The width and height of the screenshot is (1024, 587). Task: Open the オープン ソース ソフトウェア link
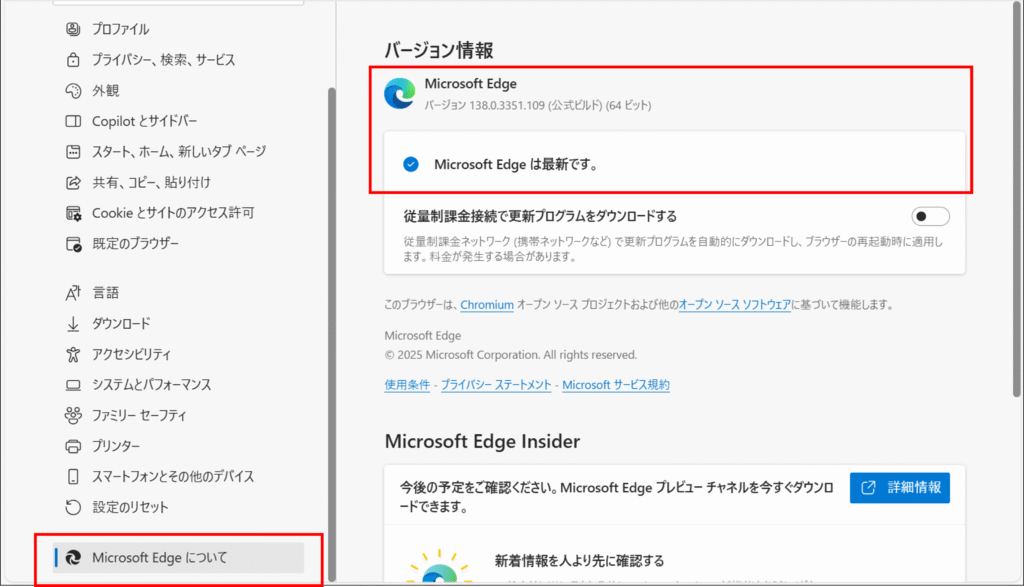(735, 305)
